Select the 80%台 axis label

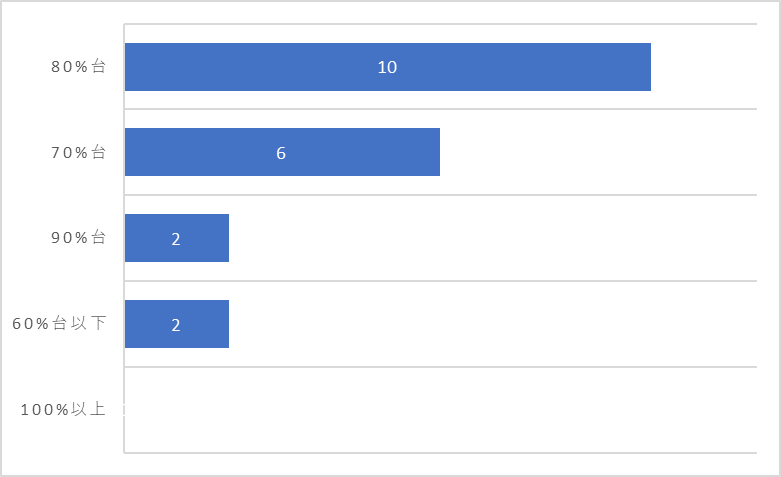point(79,66)
